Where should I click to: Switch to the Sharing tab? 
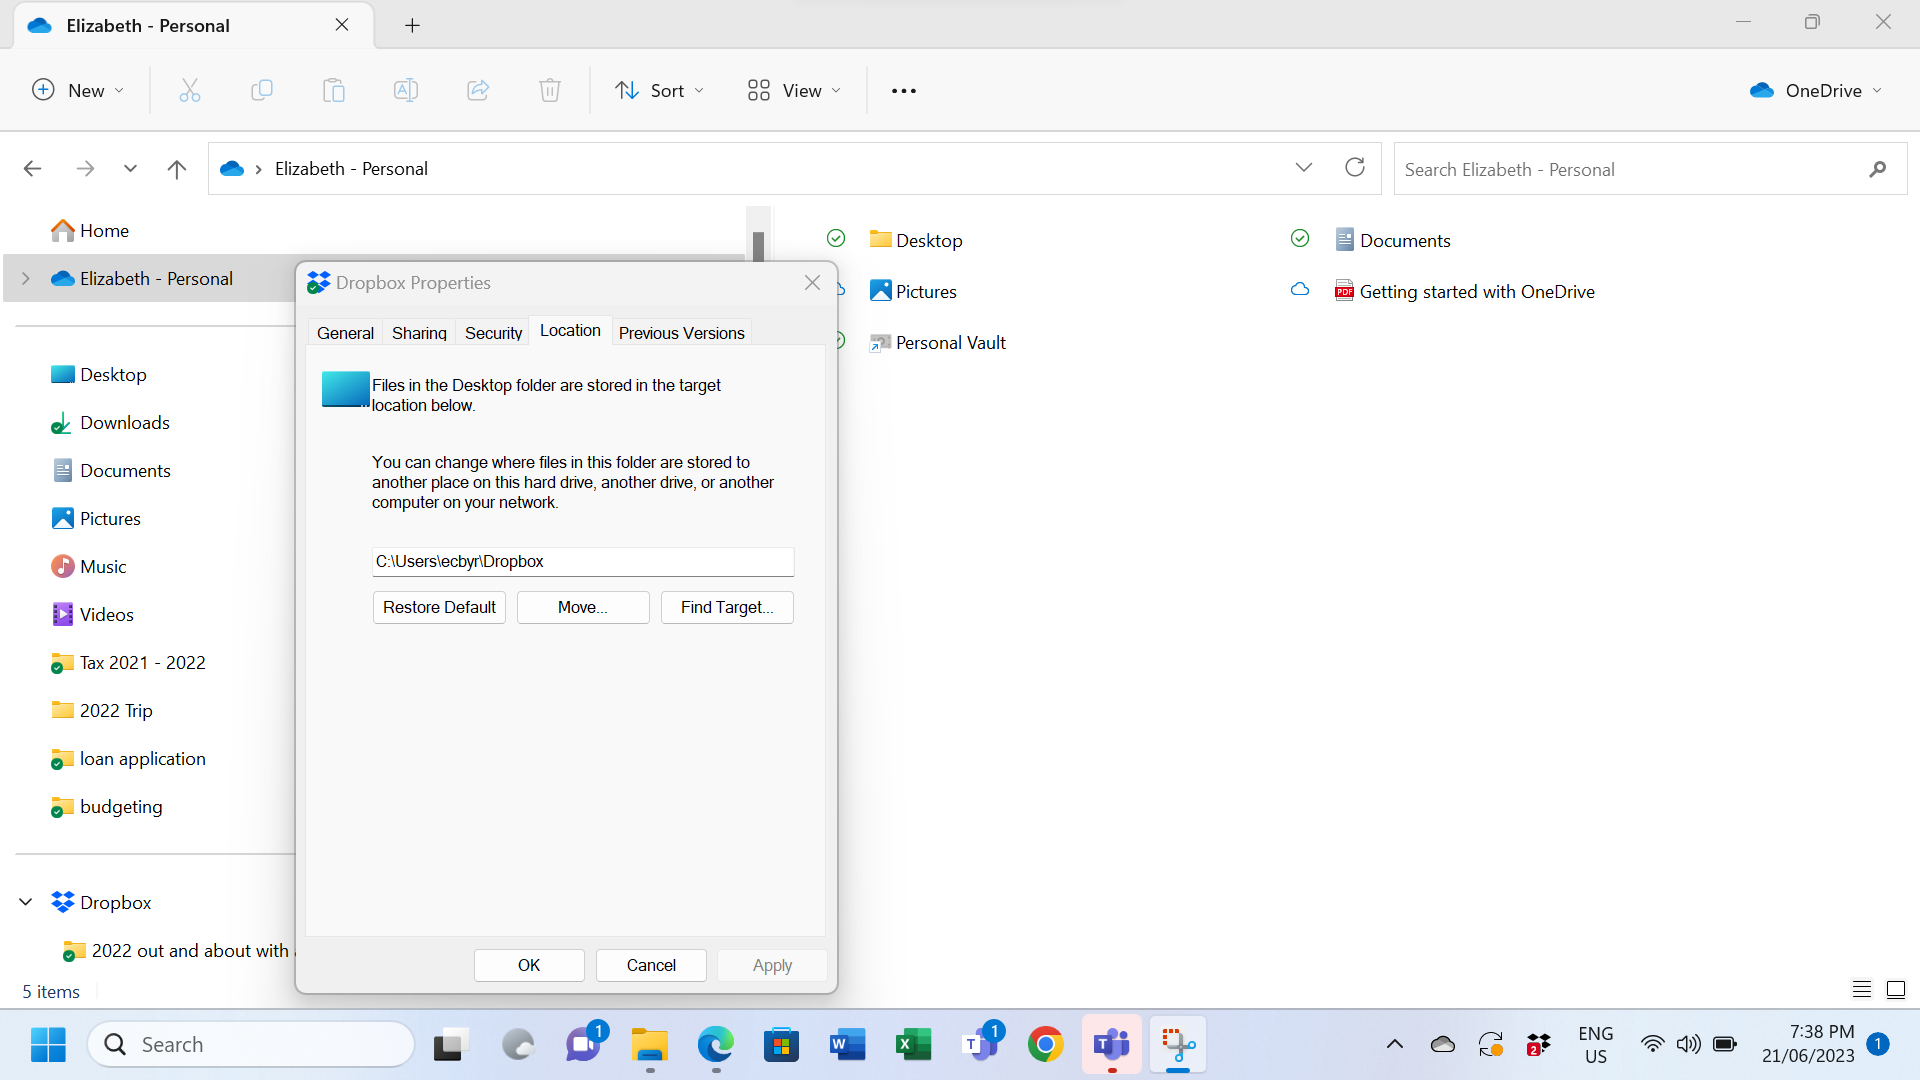[419, 333]
